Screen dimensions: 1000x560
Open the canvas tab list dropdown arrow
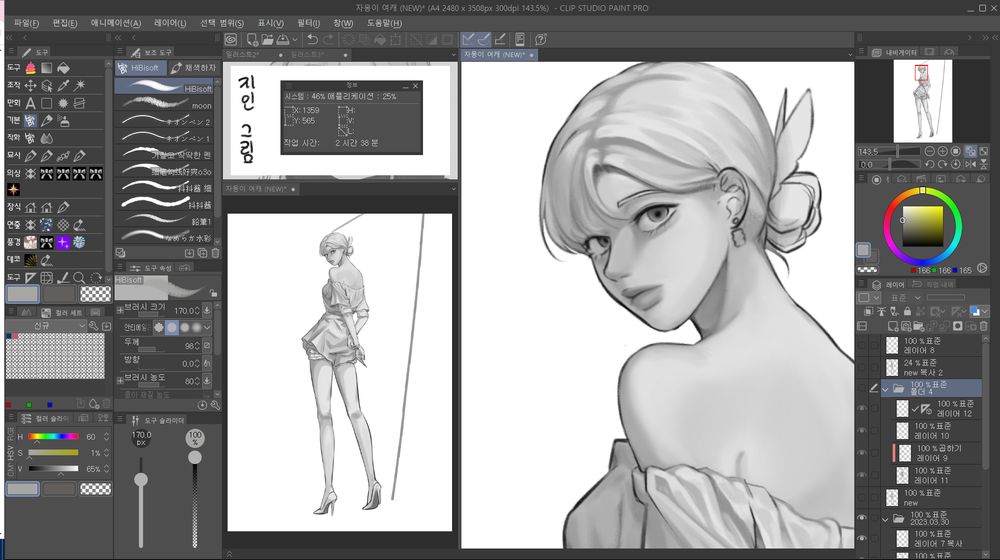[x=849, y=55]
